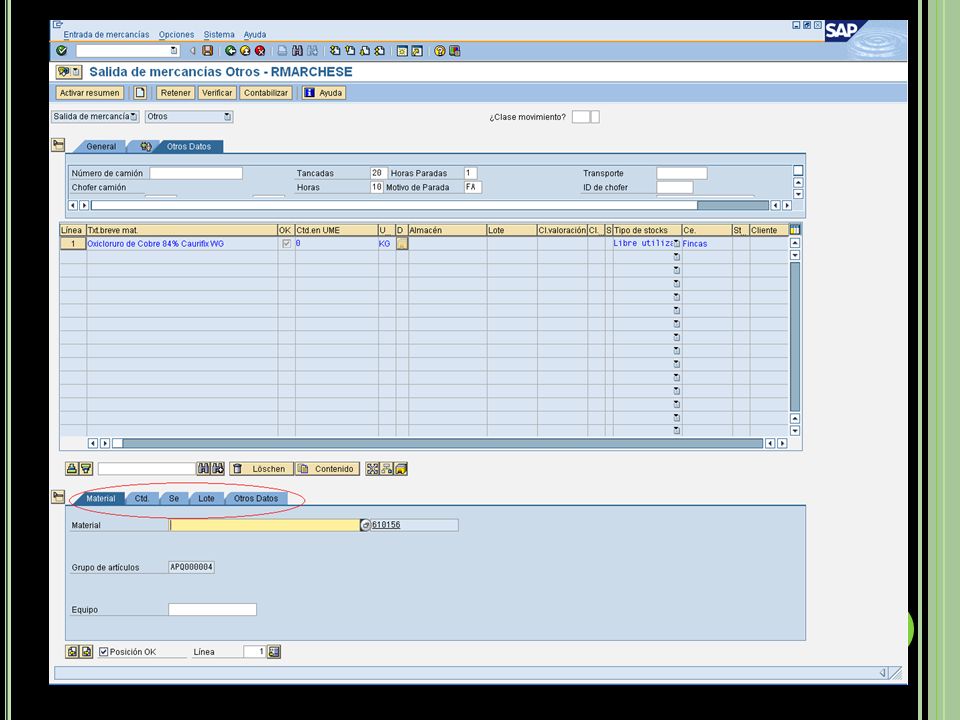Click the hierarchy icon right of Contenido
This screenshot has width=960, height=720.
[x=387, y=469]
